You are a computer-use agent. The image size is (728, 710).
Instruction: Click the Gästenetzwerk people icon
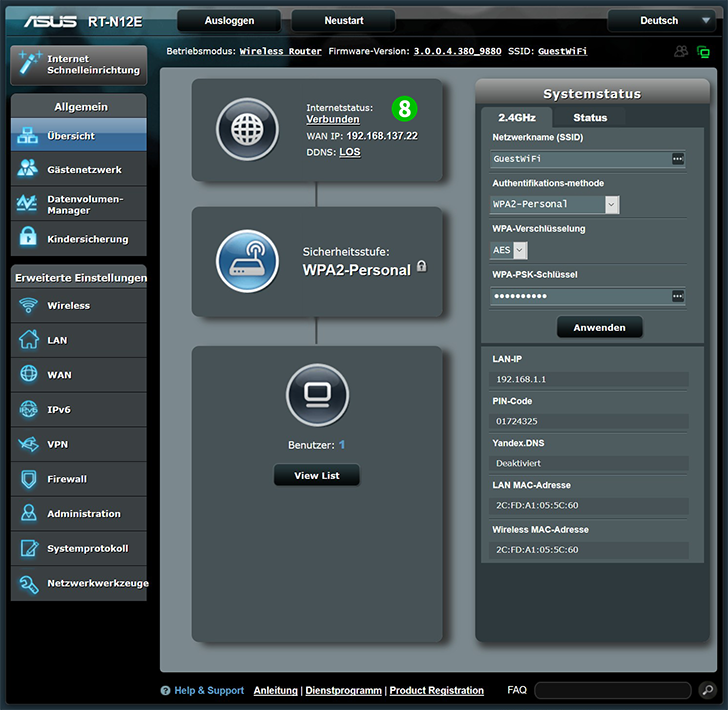(27, 169)
